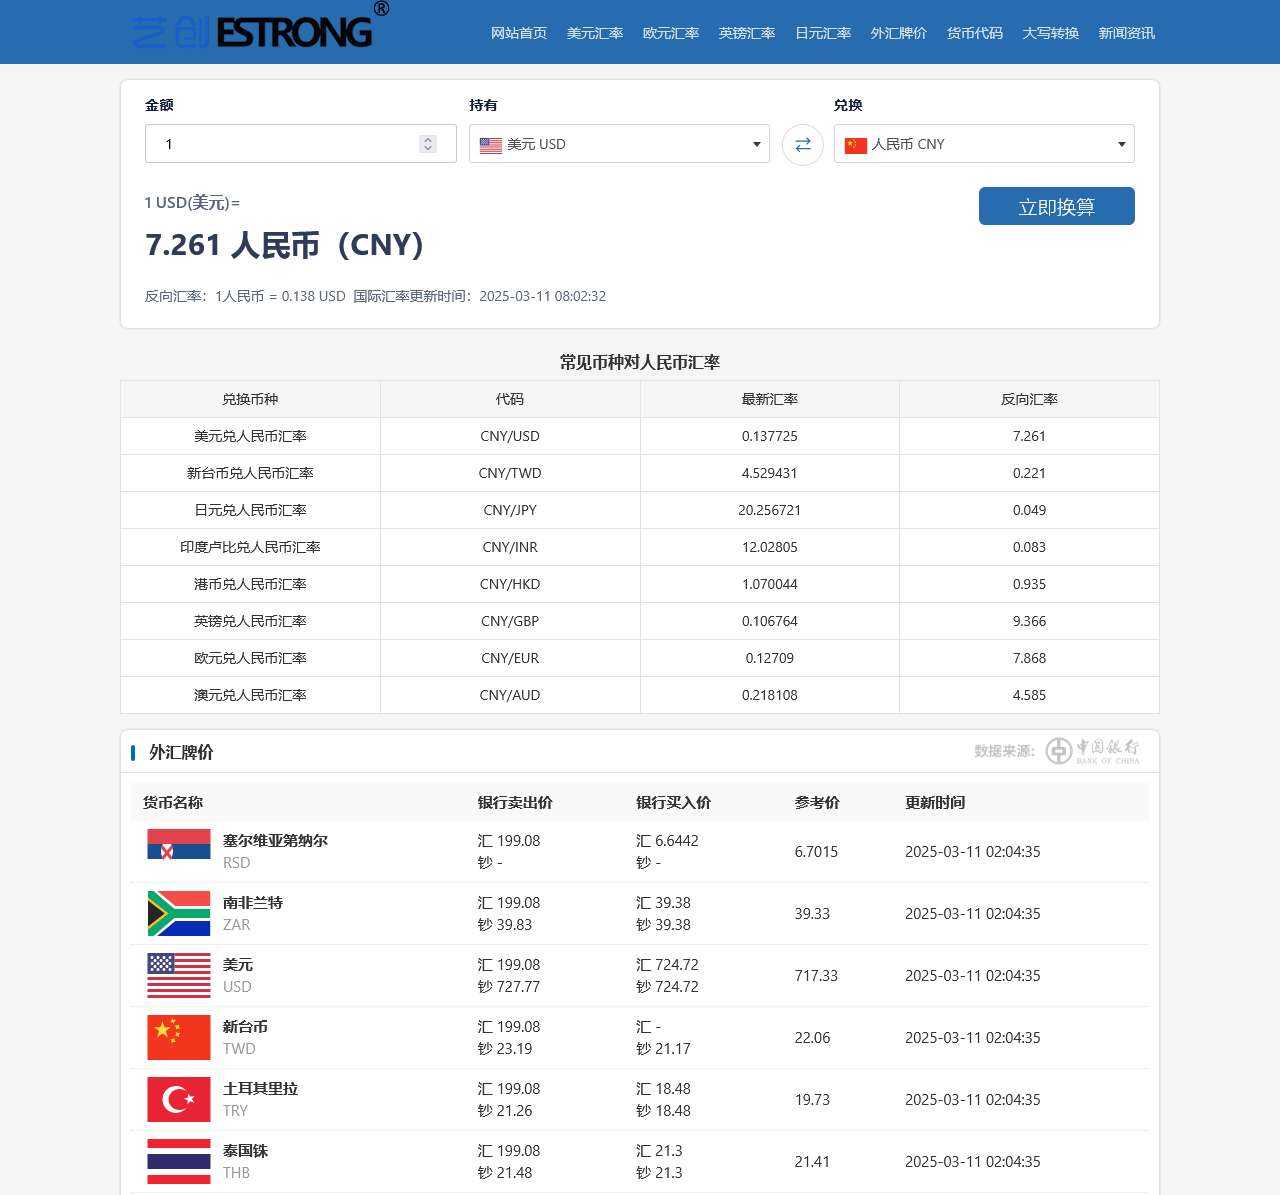Image resolution: width=1280 pixels, height=1195 pixels.
Task: Click the 9.366 reverse rate value
Action: coord(1029,621)
